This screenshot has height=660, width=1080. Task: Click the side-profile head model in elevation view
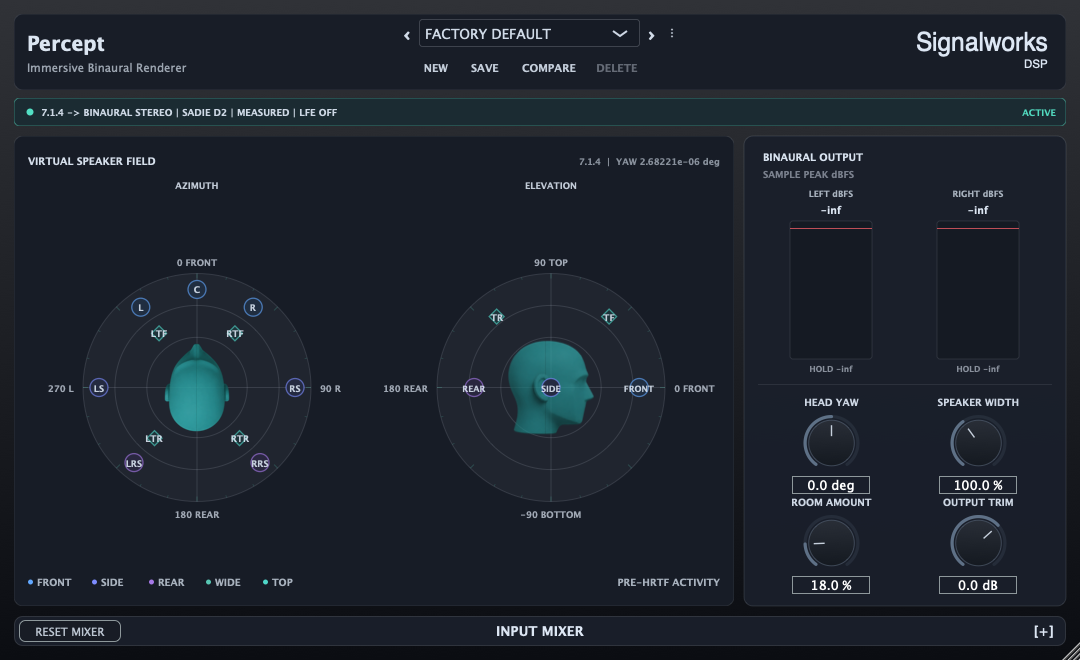click(x=550, y=387)
